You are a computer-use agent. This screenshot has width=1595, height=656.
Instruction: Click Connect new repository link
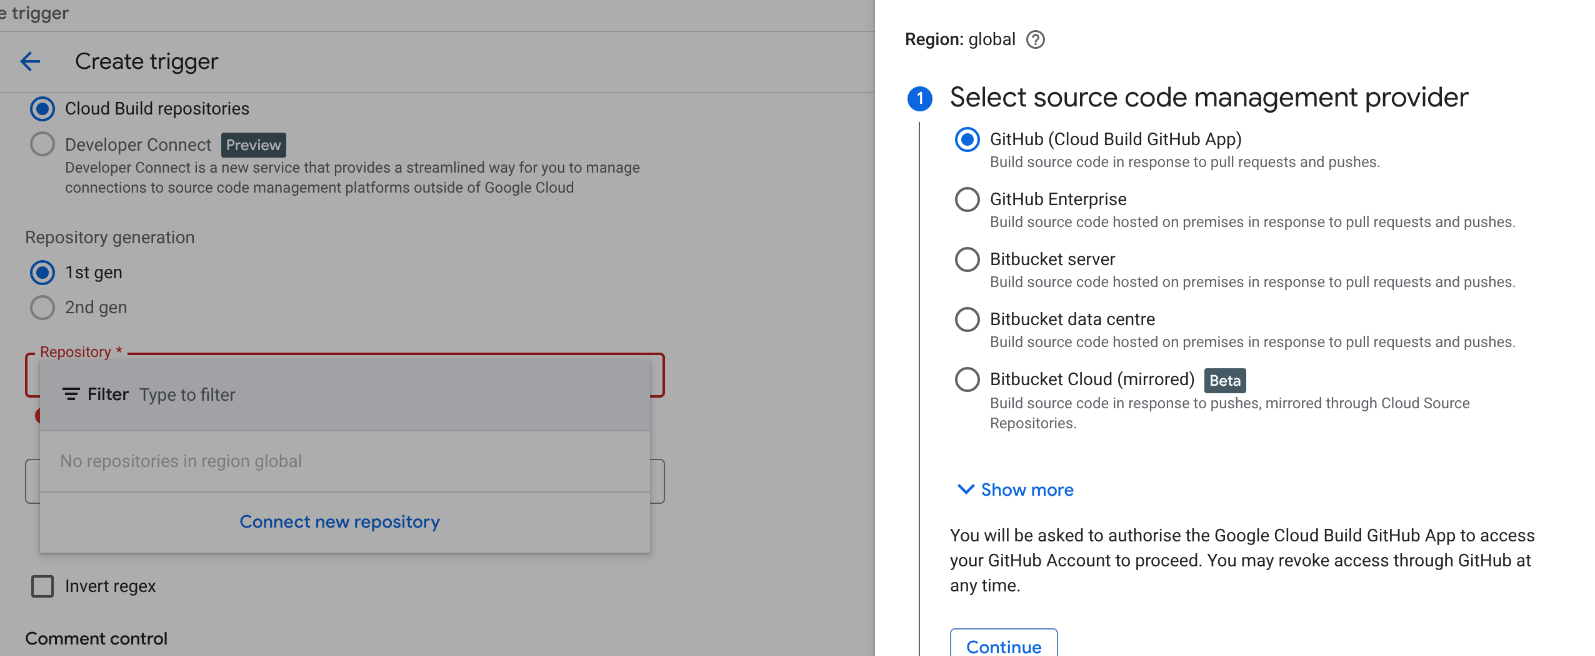[340, 522]
